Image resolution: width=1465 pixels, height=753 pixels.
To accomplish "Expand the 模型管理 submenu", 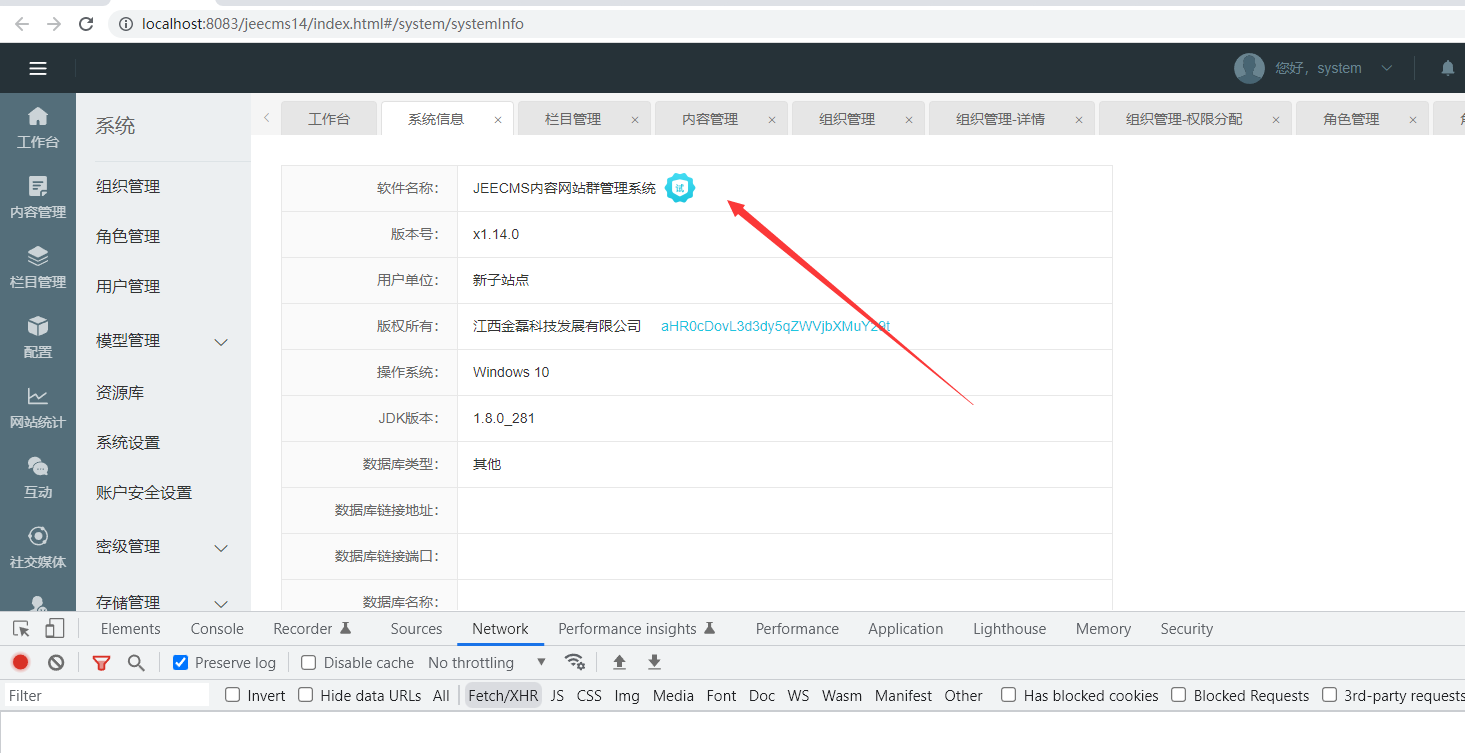I will pos(221,342).
